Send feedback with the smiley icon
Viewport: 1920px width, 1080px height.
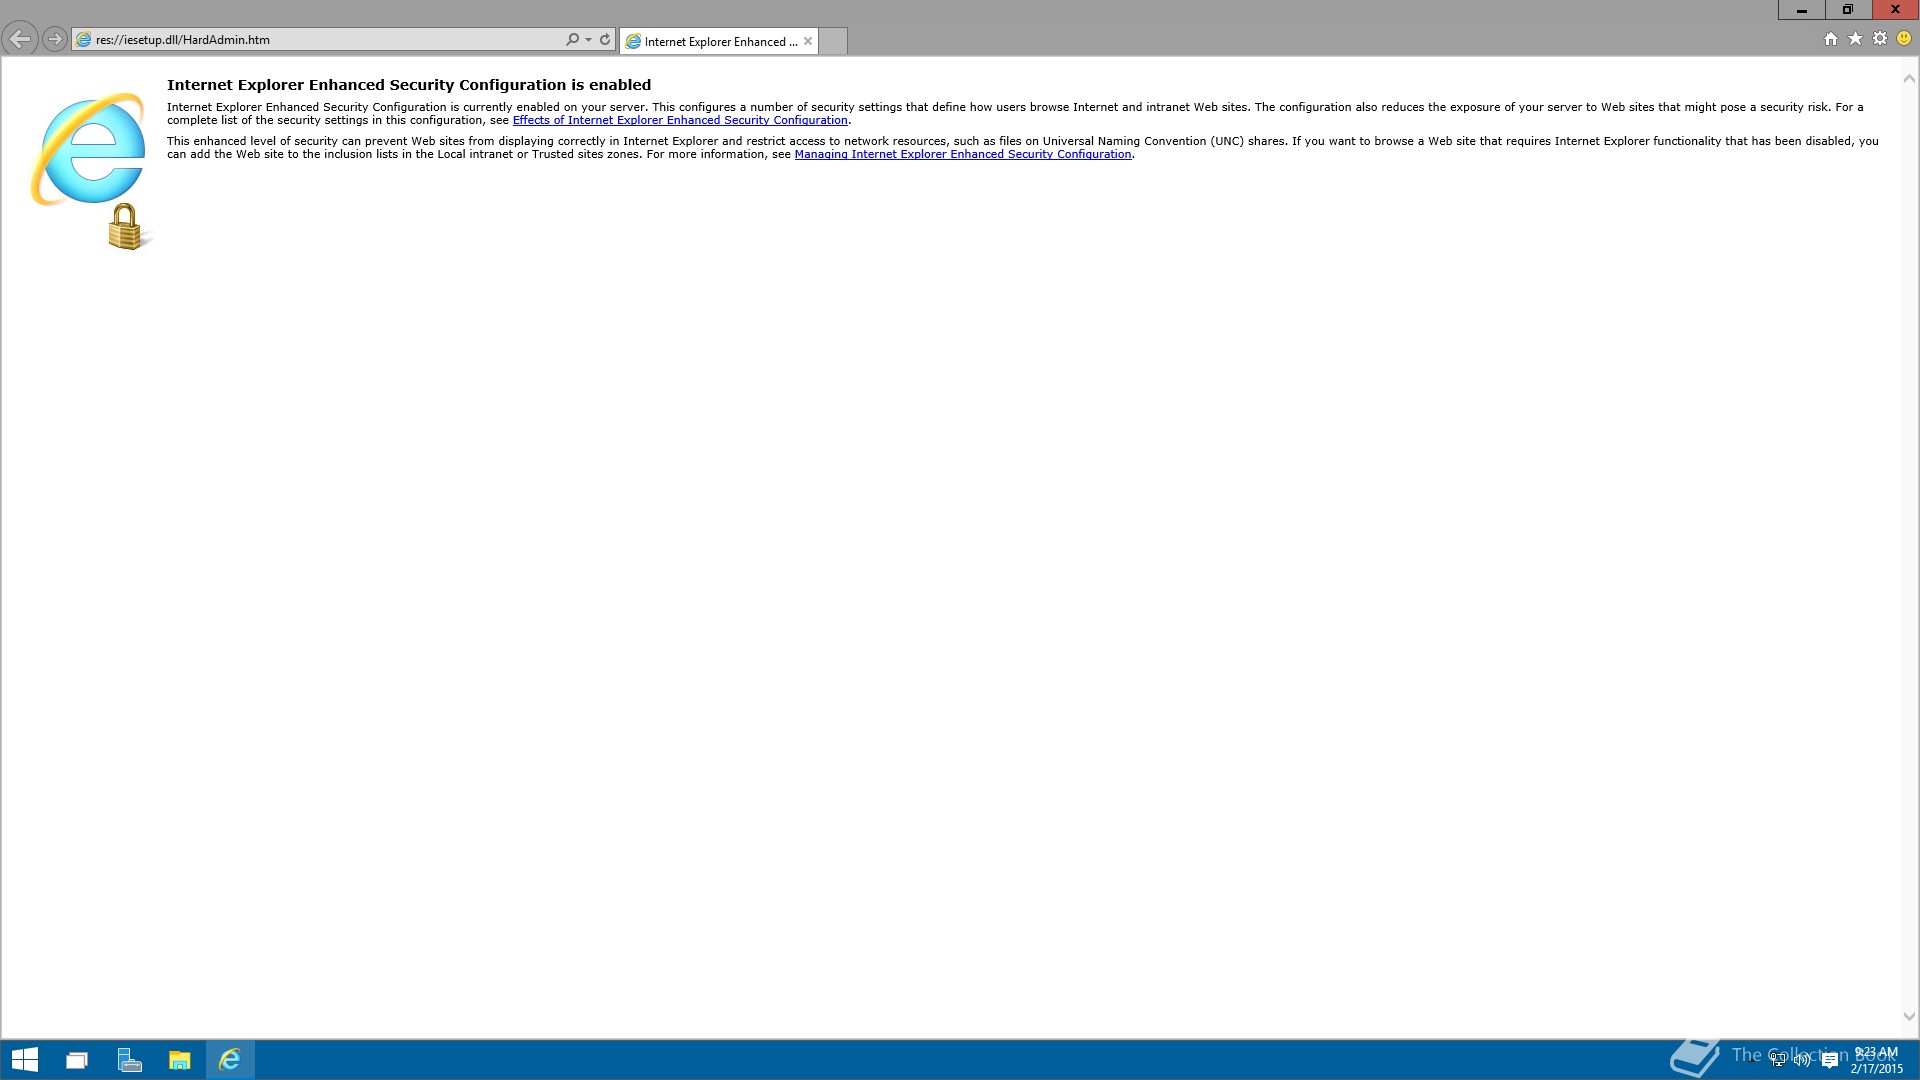tap(1904, 39)
